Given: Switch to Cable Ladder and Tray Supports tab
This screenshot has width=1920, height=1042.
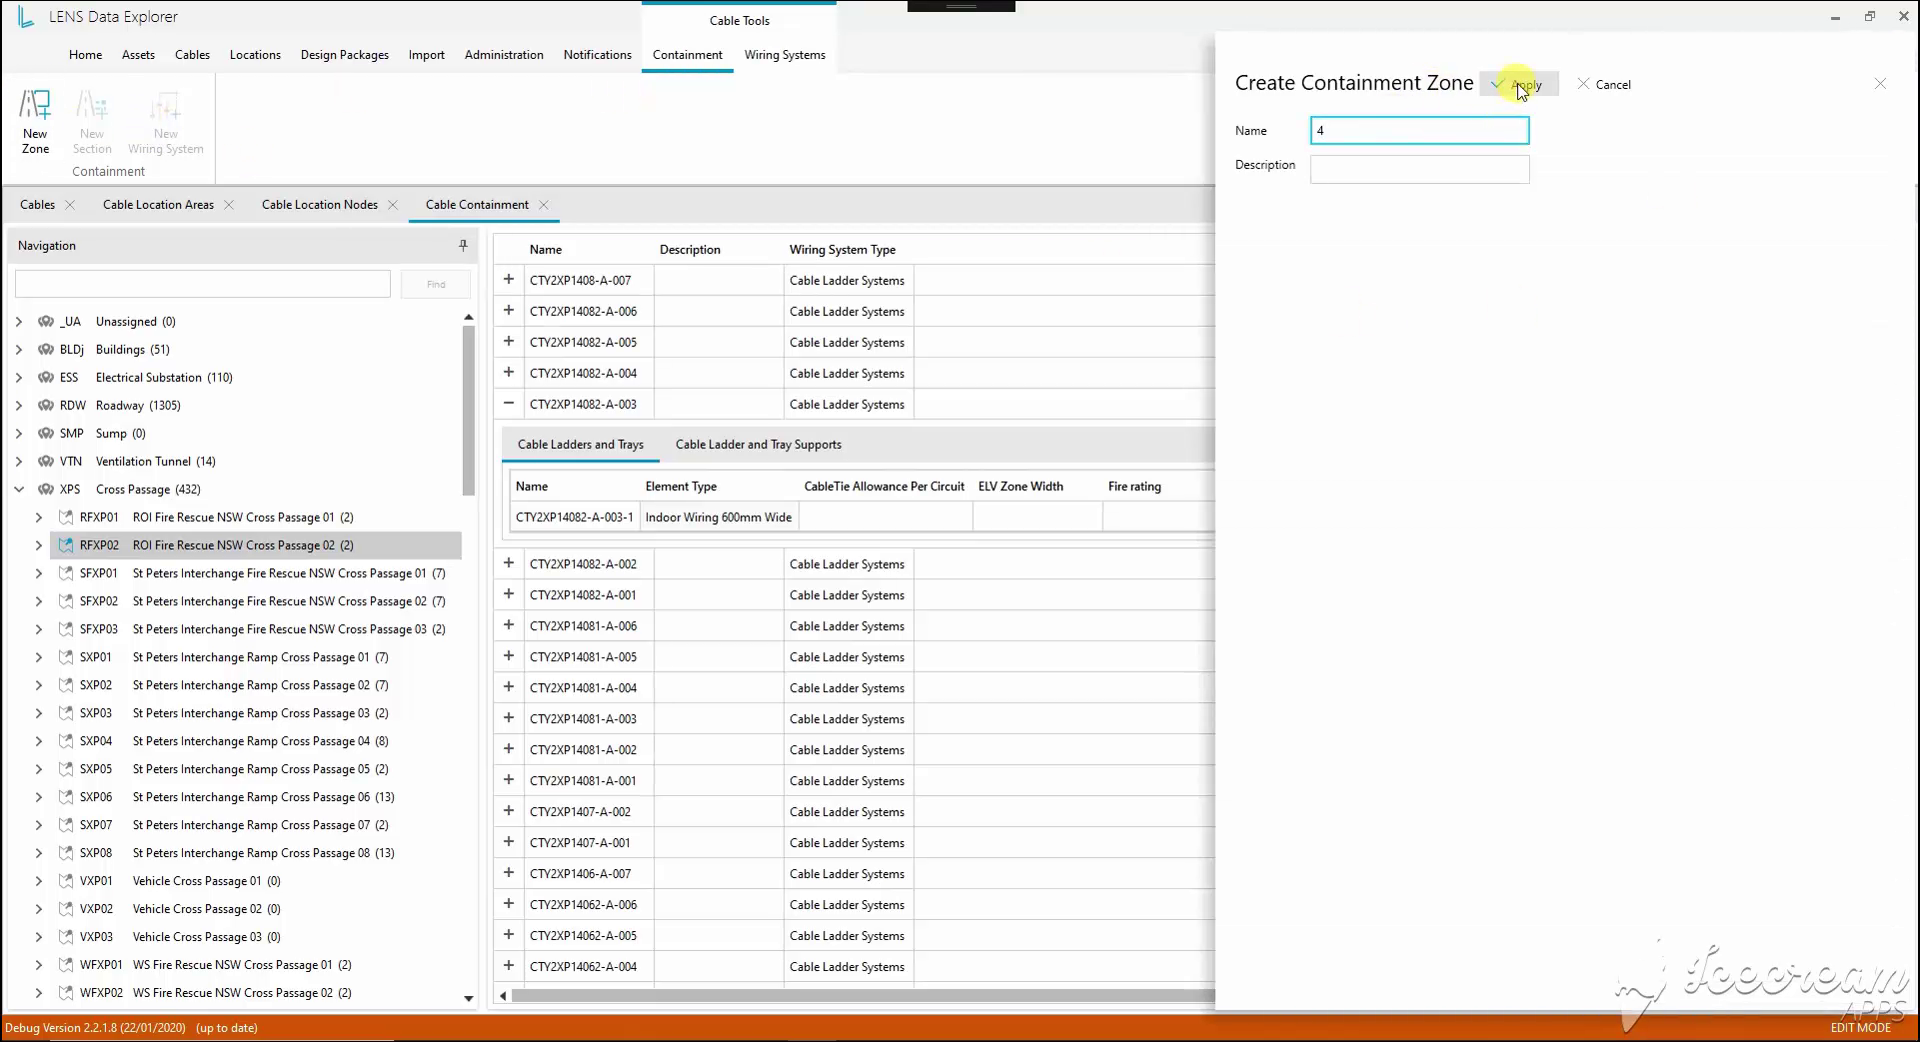Looking at the screenshot, I should (x=758, y=445).
